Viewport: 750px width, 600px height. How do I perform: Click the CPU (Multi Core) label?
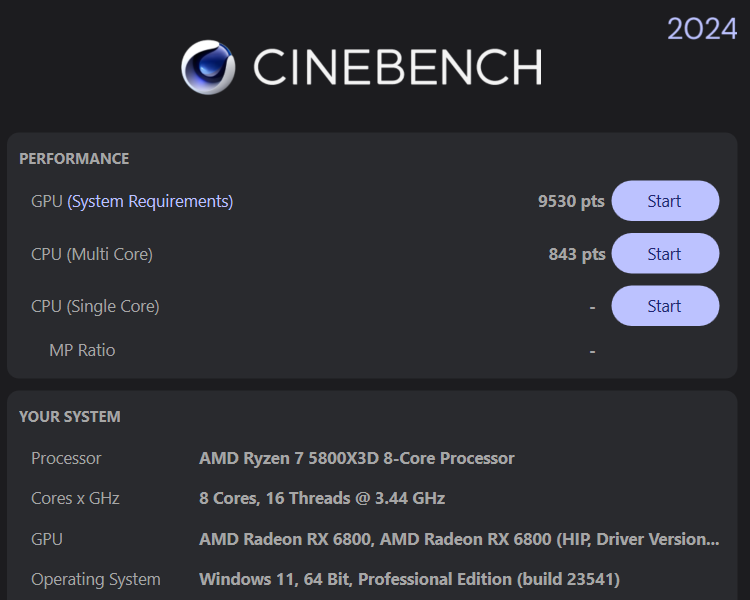92,254
